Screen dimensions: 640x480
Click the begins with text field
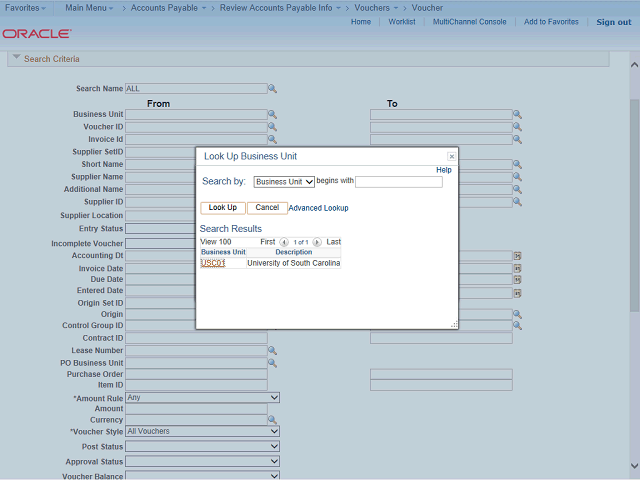tap(398, 182)
